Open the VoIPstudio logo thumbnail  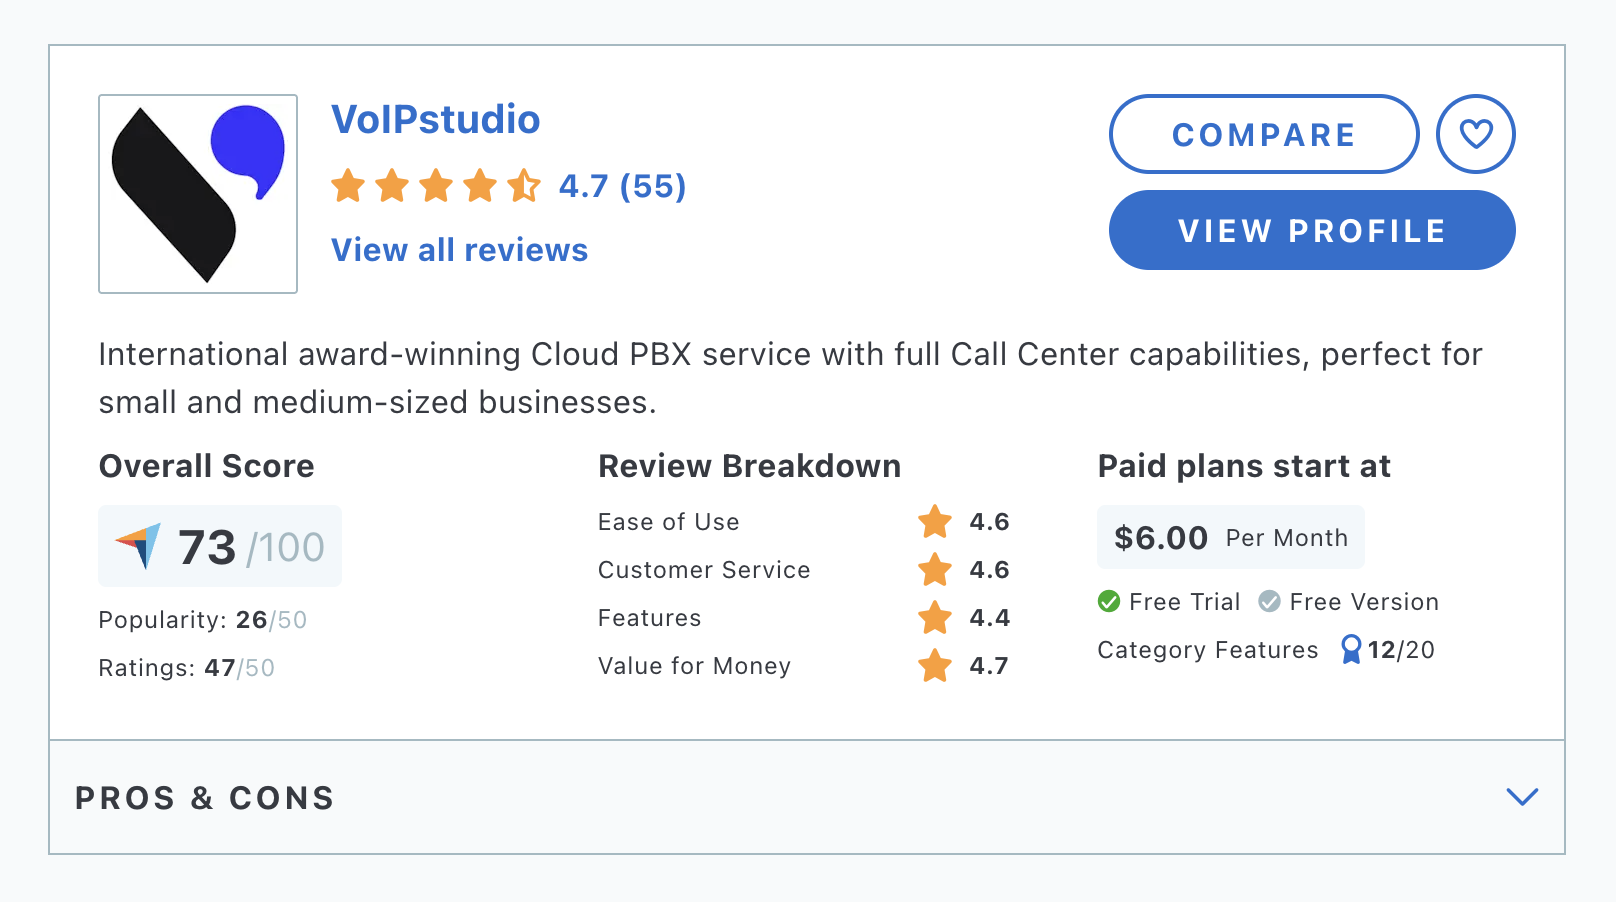pyautogui.click(x=198, y=194)
